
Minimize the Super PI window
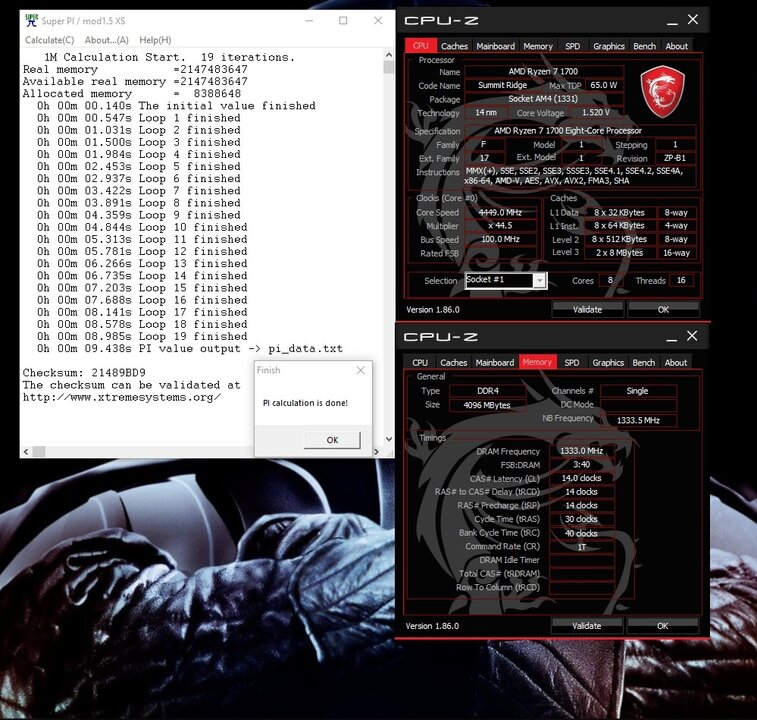pos(309,20)
